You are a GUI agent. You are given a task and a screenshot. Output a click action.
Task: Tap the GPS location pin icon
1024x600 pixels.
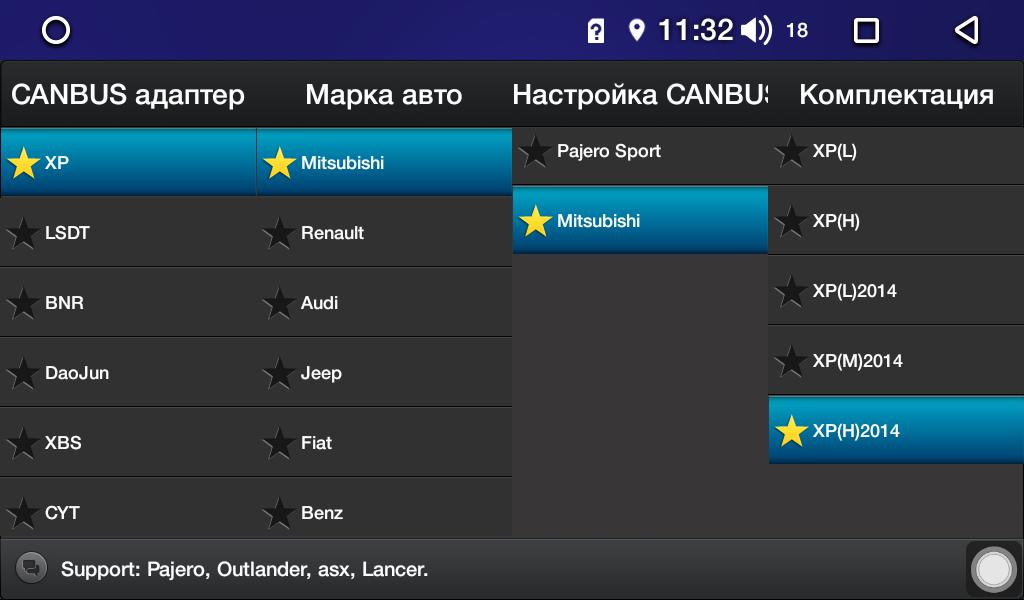point(636,30)
